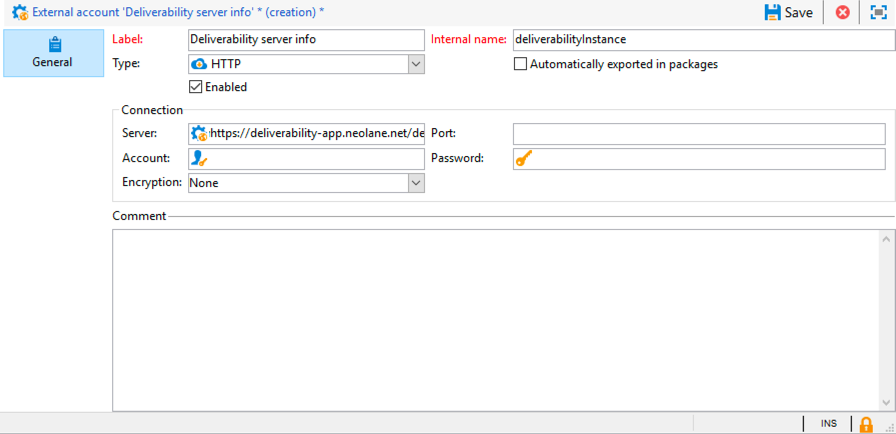Click the Comment scrollbar down arrow
The image size is (896, 434).
click(886, 402)
